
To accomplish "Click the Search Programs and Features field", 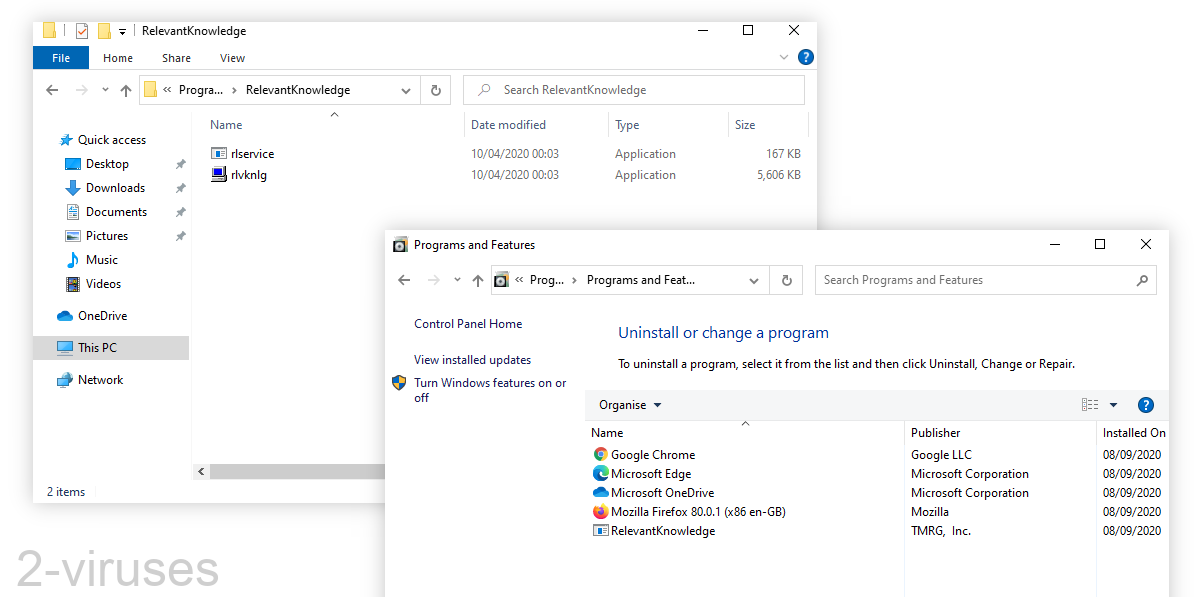I will 985,280.
